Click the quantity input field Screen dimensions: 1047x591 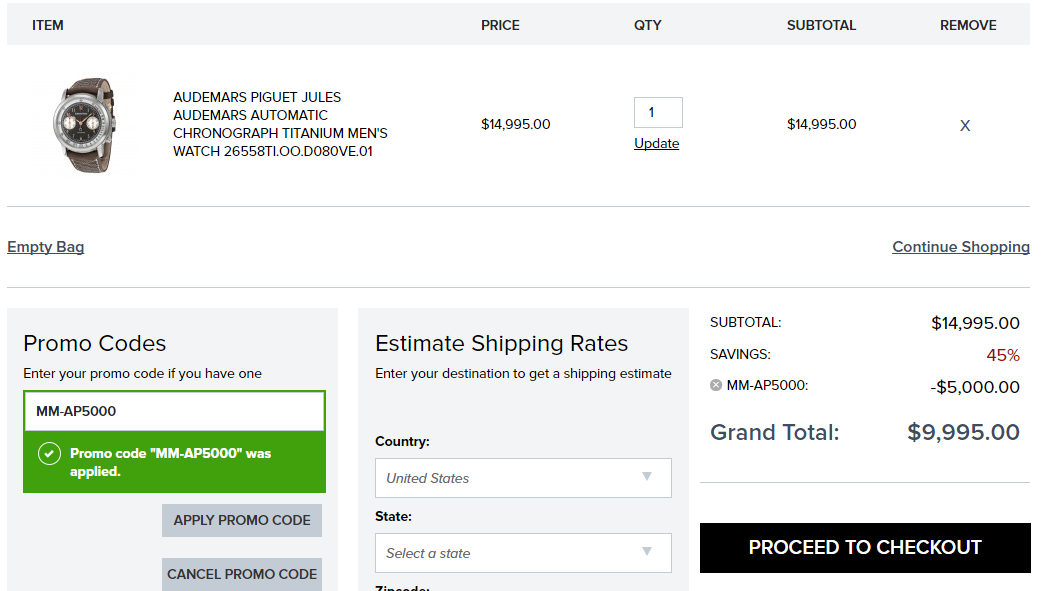coord(657,112)
